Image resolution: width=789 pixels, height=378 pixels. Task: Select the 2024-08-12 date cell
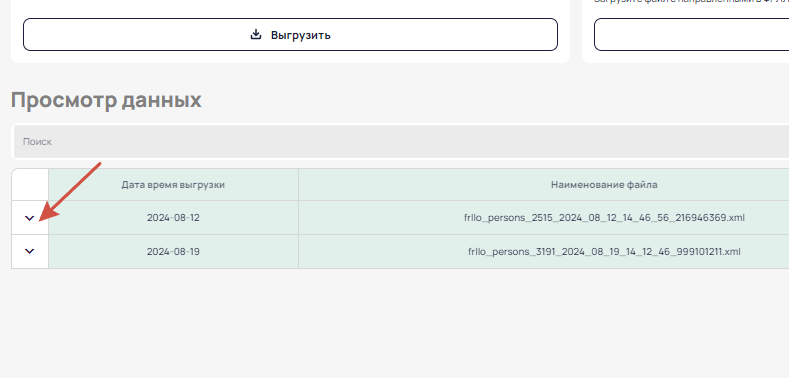[x=173, y=218]
